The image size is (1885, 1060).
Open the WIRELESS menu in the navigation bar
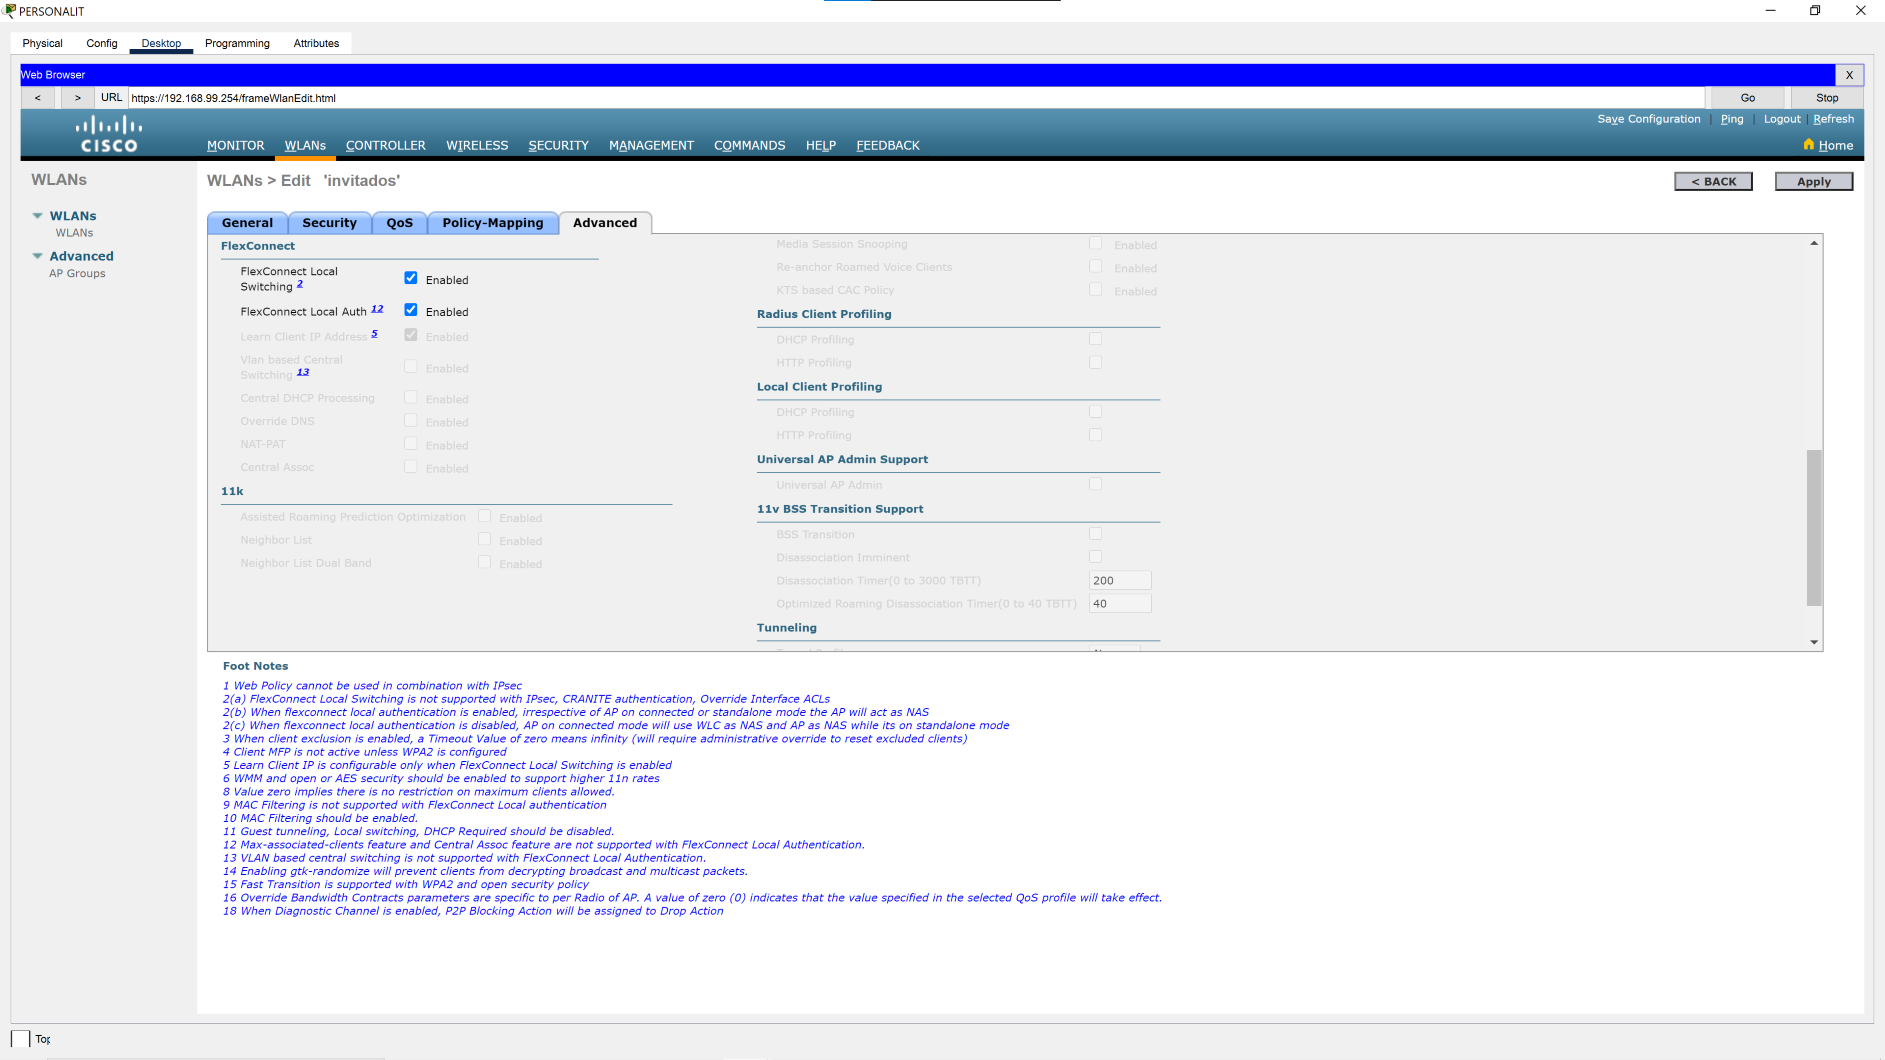pos(477,145)
